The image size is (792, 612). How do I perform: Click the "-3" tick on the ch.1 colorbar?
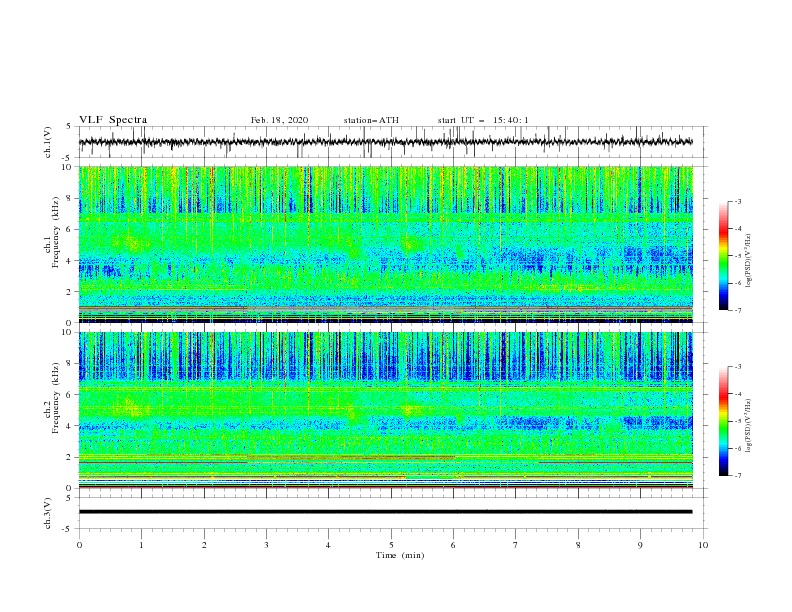737,201
